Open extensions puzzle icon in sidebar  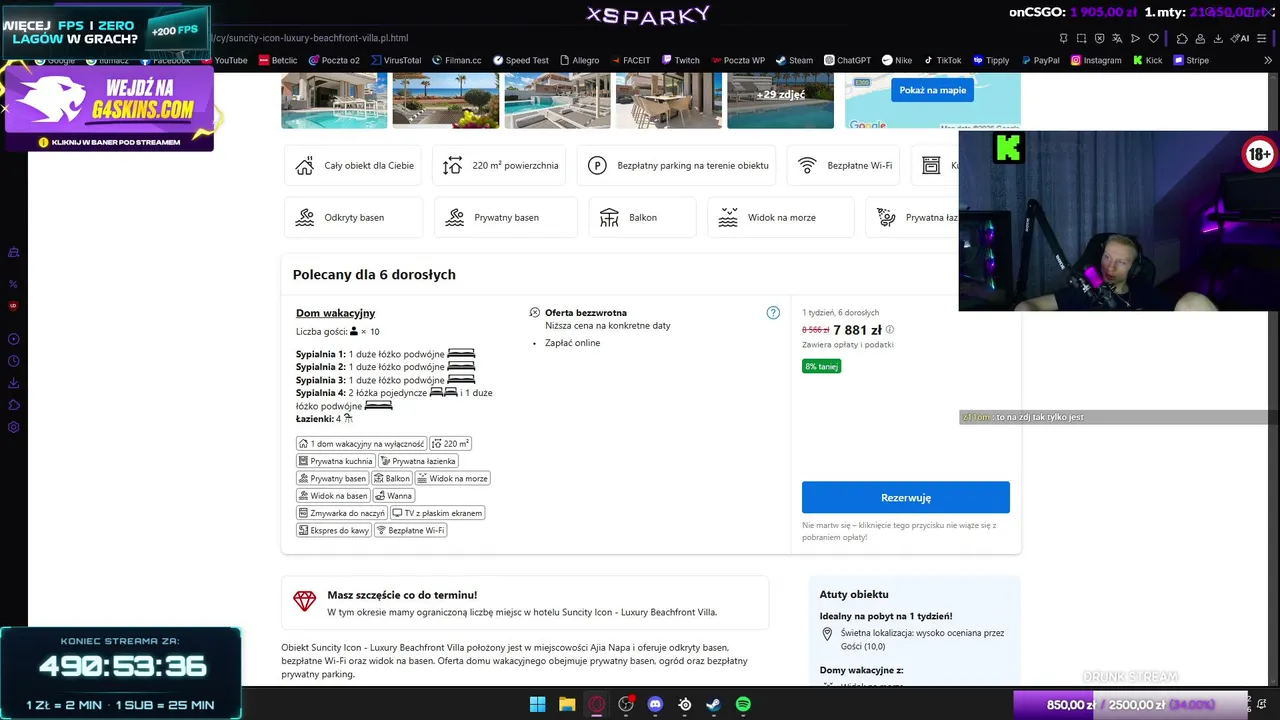[13, 405]
